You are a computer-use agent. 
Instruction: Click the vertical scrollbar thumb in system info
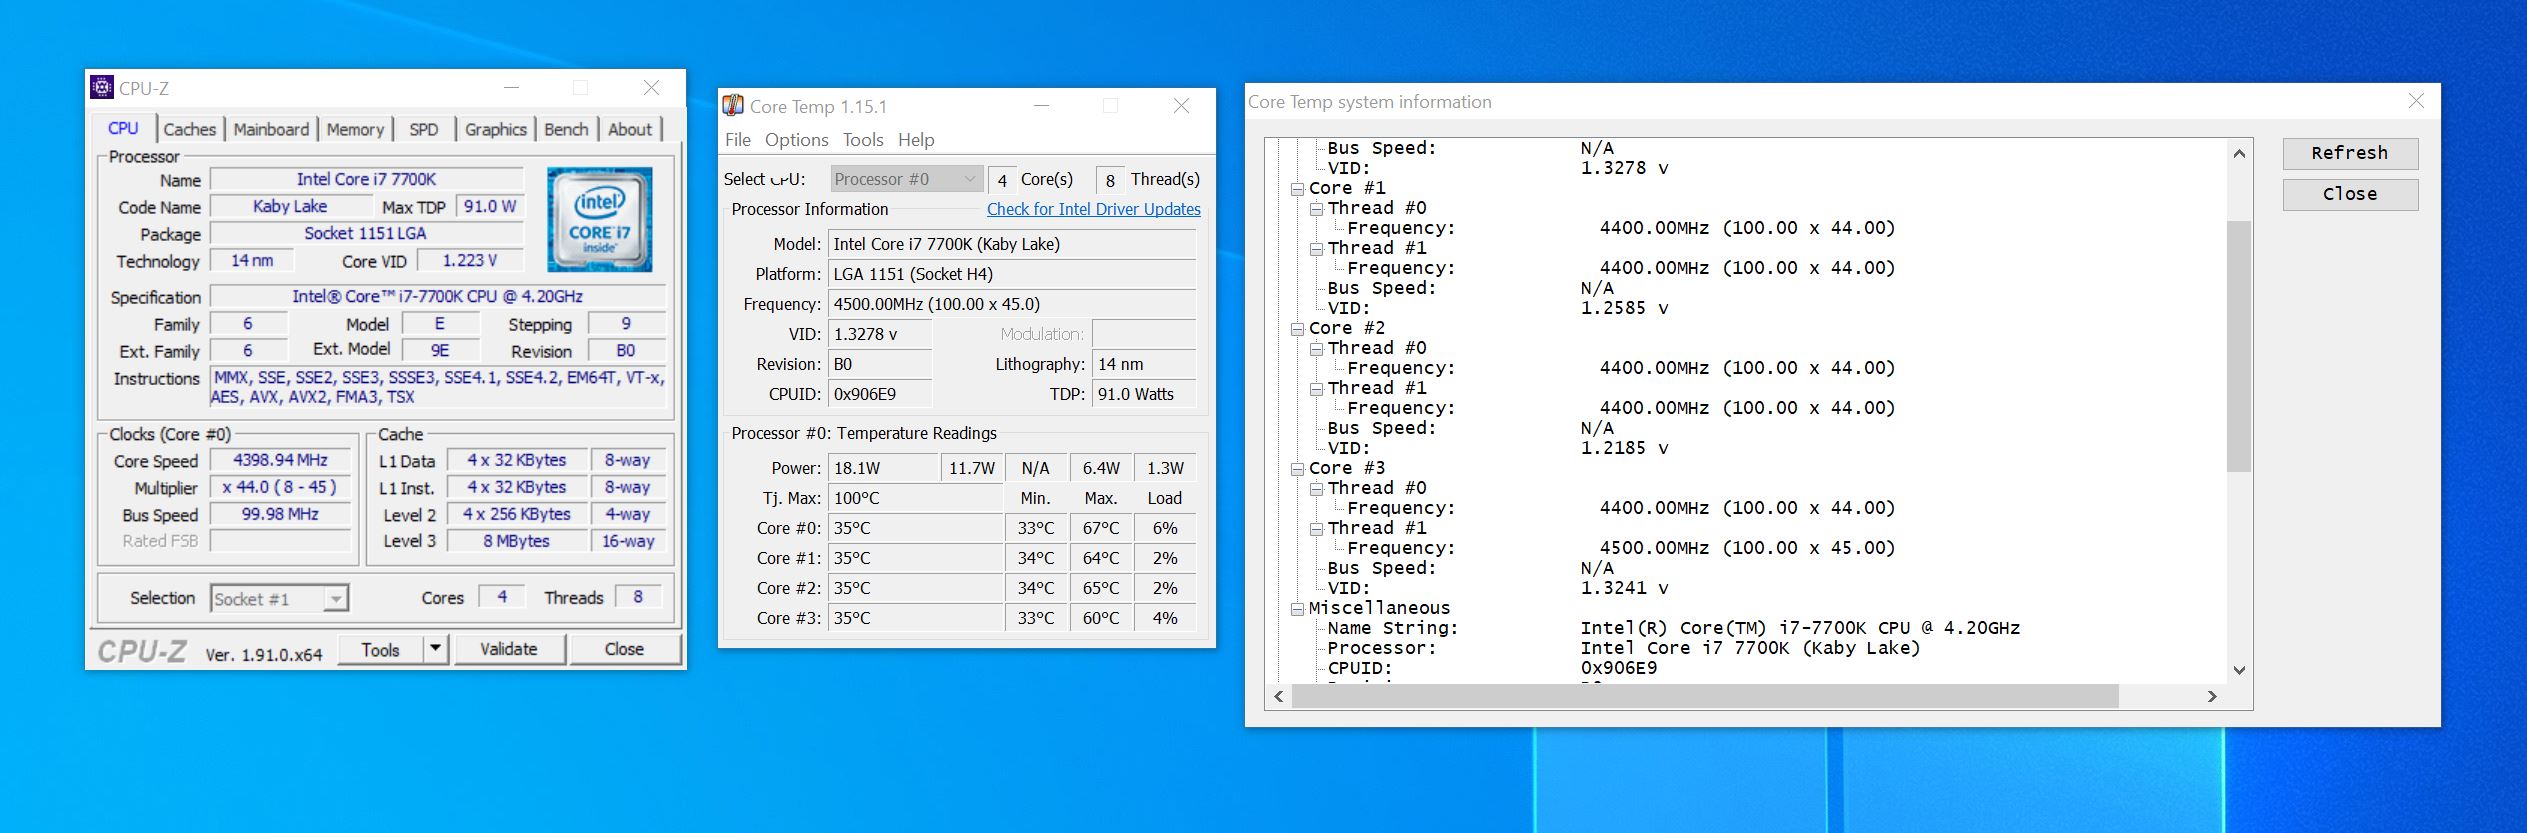click(2239, 346)
